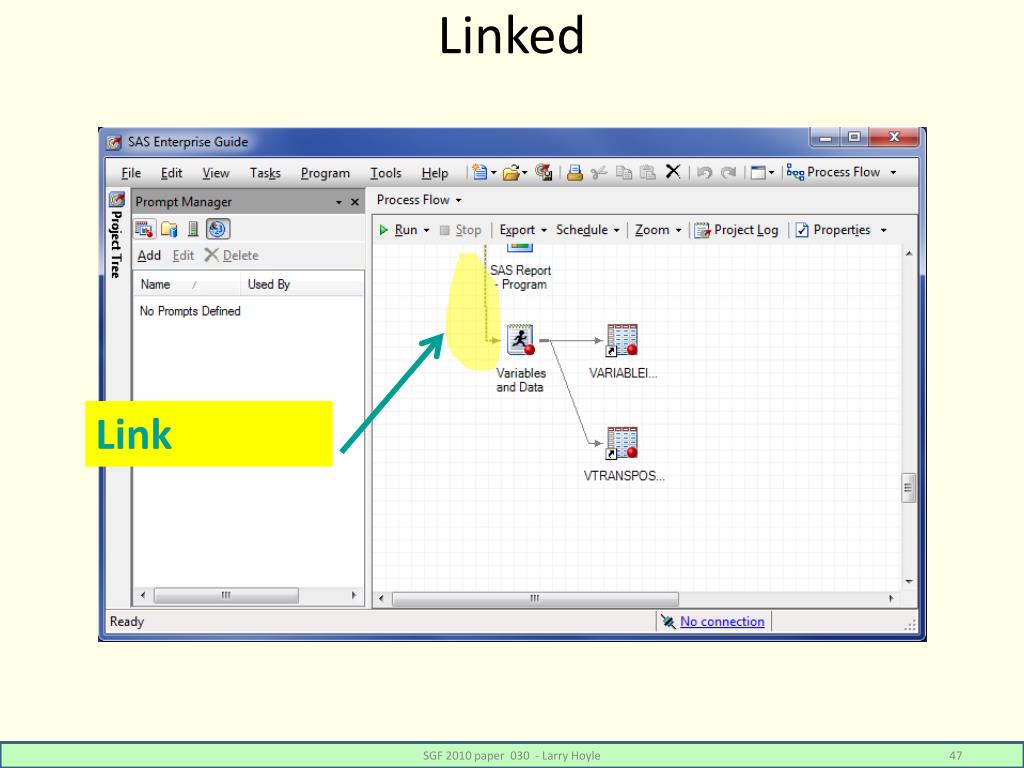Screen dimensions: 1024x768
Task: Click the Copy icon in toolbar
Action: coord(624,172)
